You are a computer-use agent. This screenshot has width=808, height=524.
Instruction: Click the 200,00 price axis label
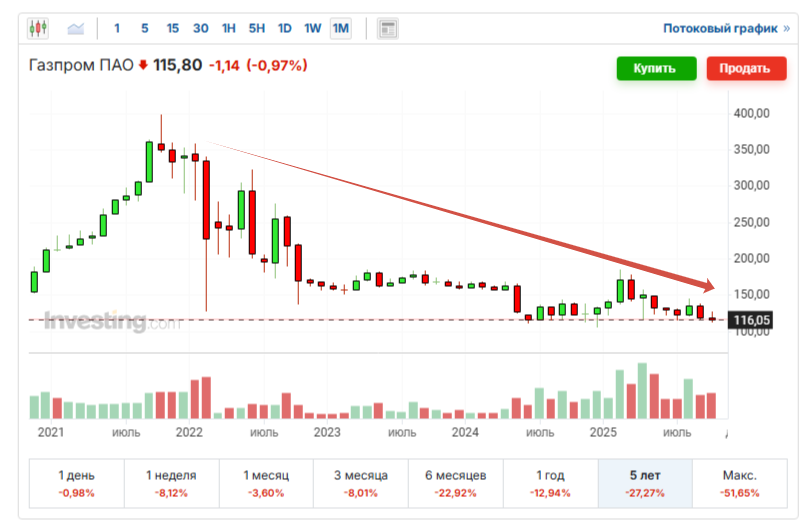tap(751, 258)
